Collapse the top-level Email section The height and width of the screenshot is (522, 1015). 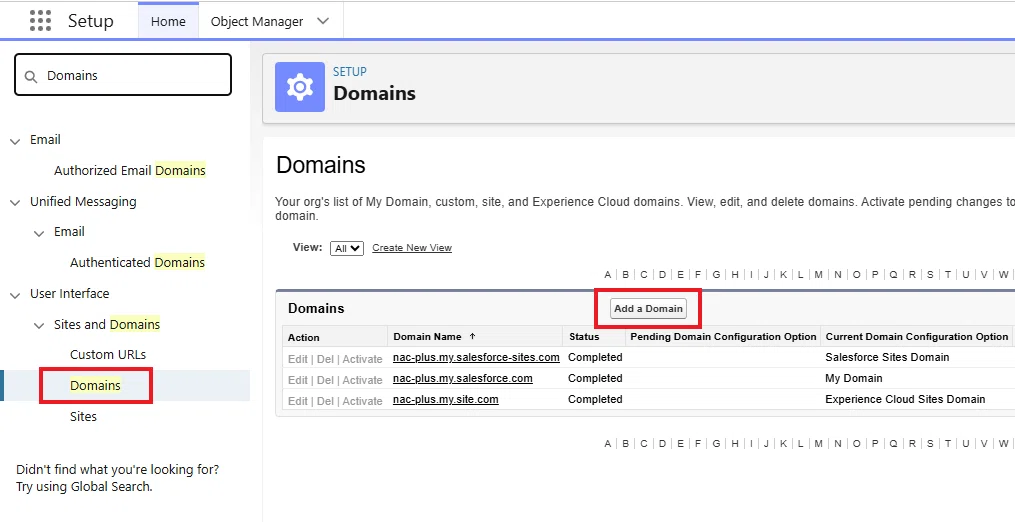point(15,141)
